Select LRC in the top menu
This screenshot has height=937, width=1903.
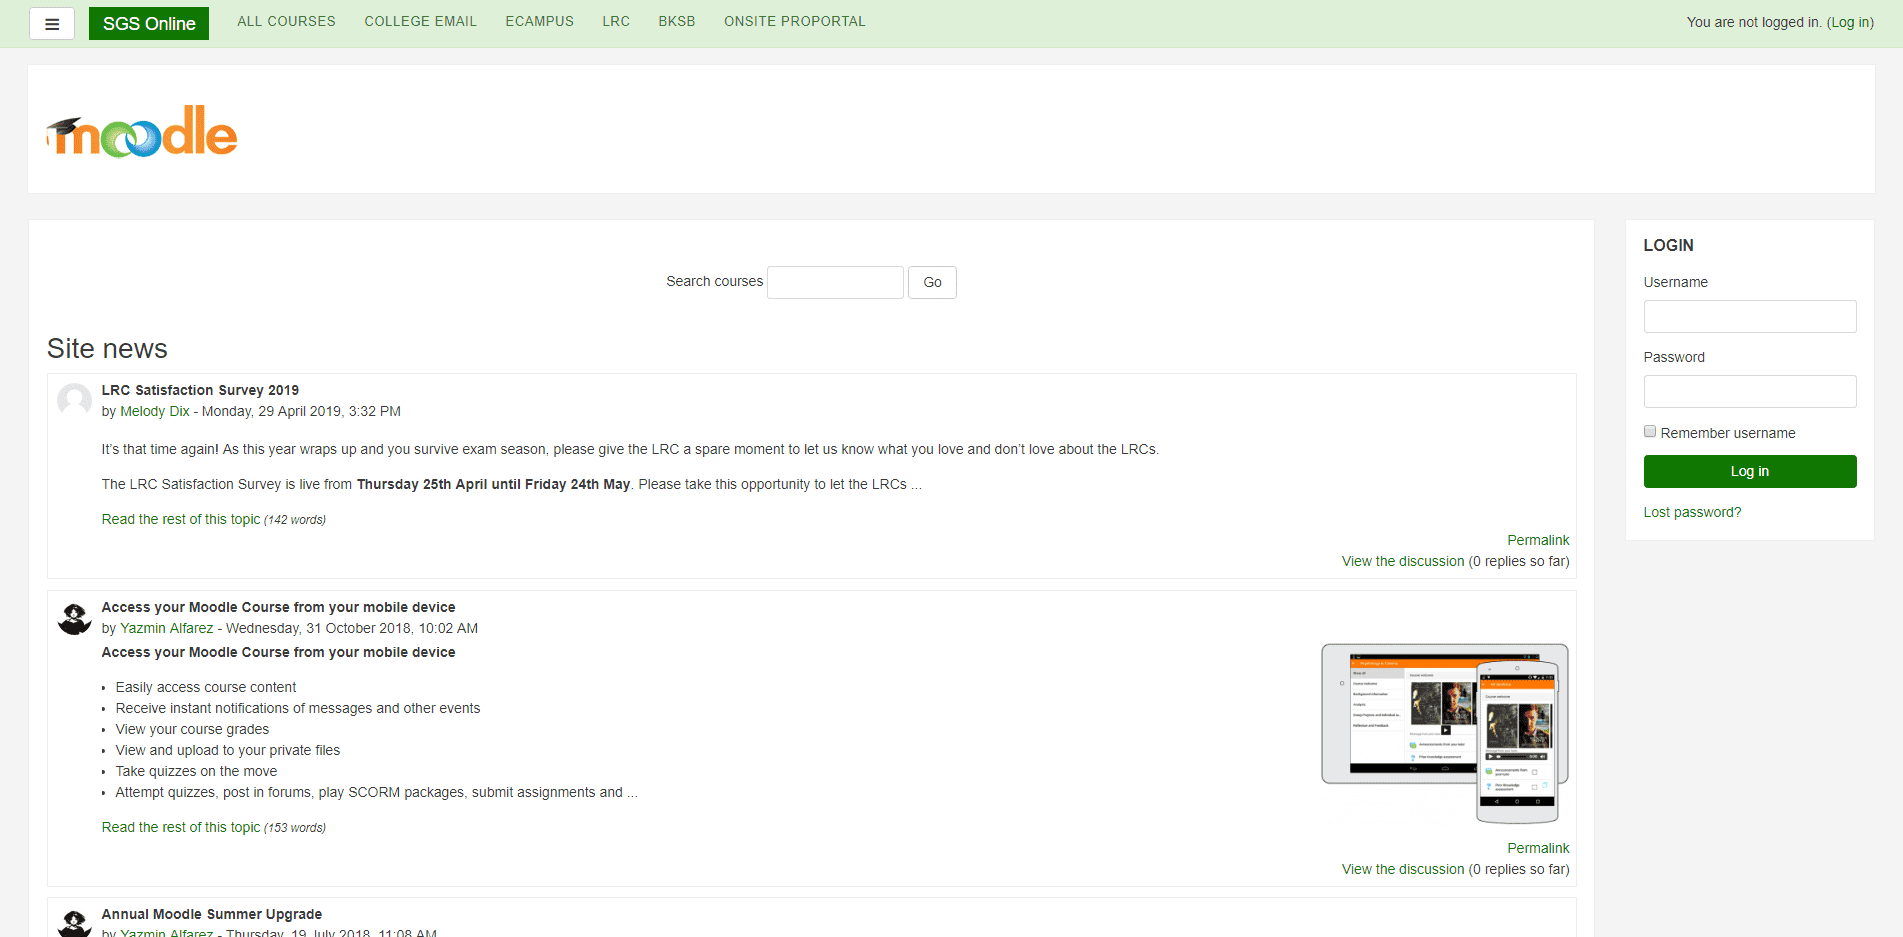pyautogui.click(x=616, y=21)
